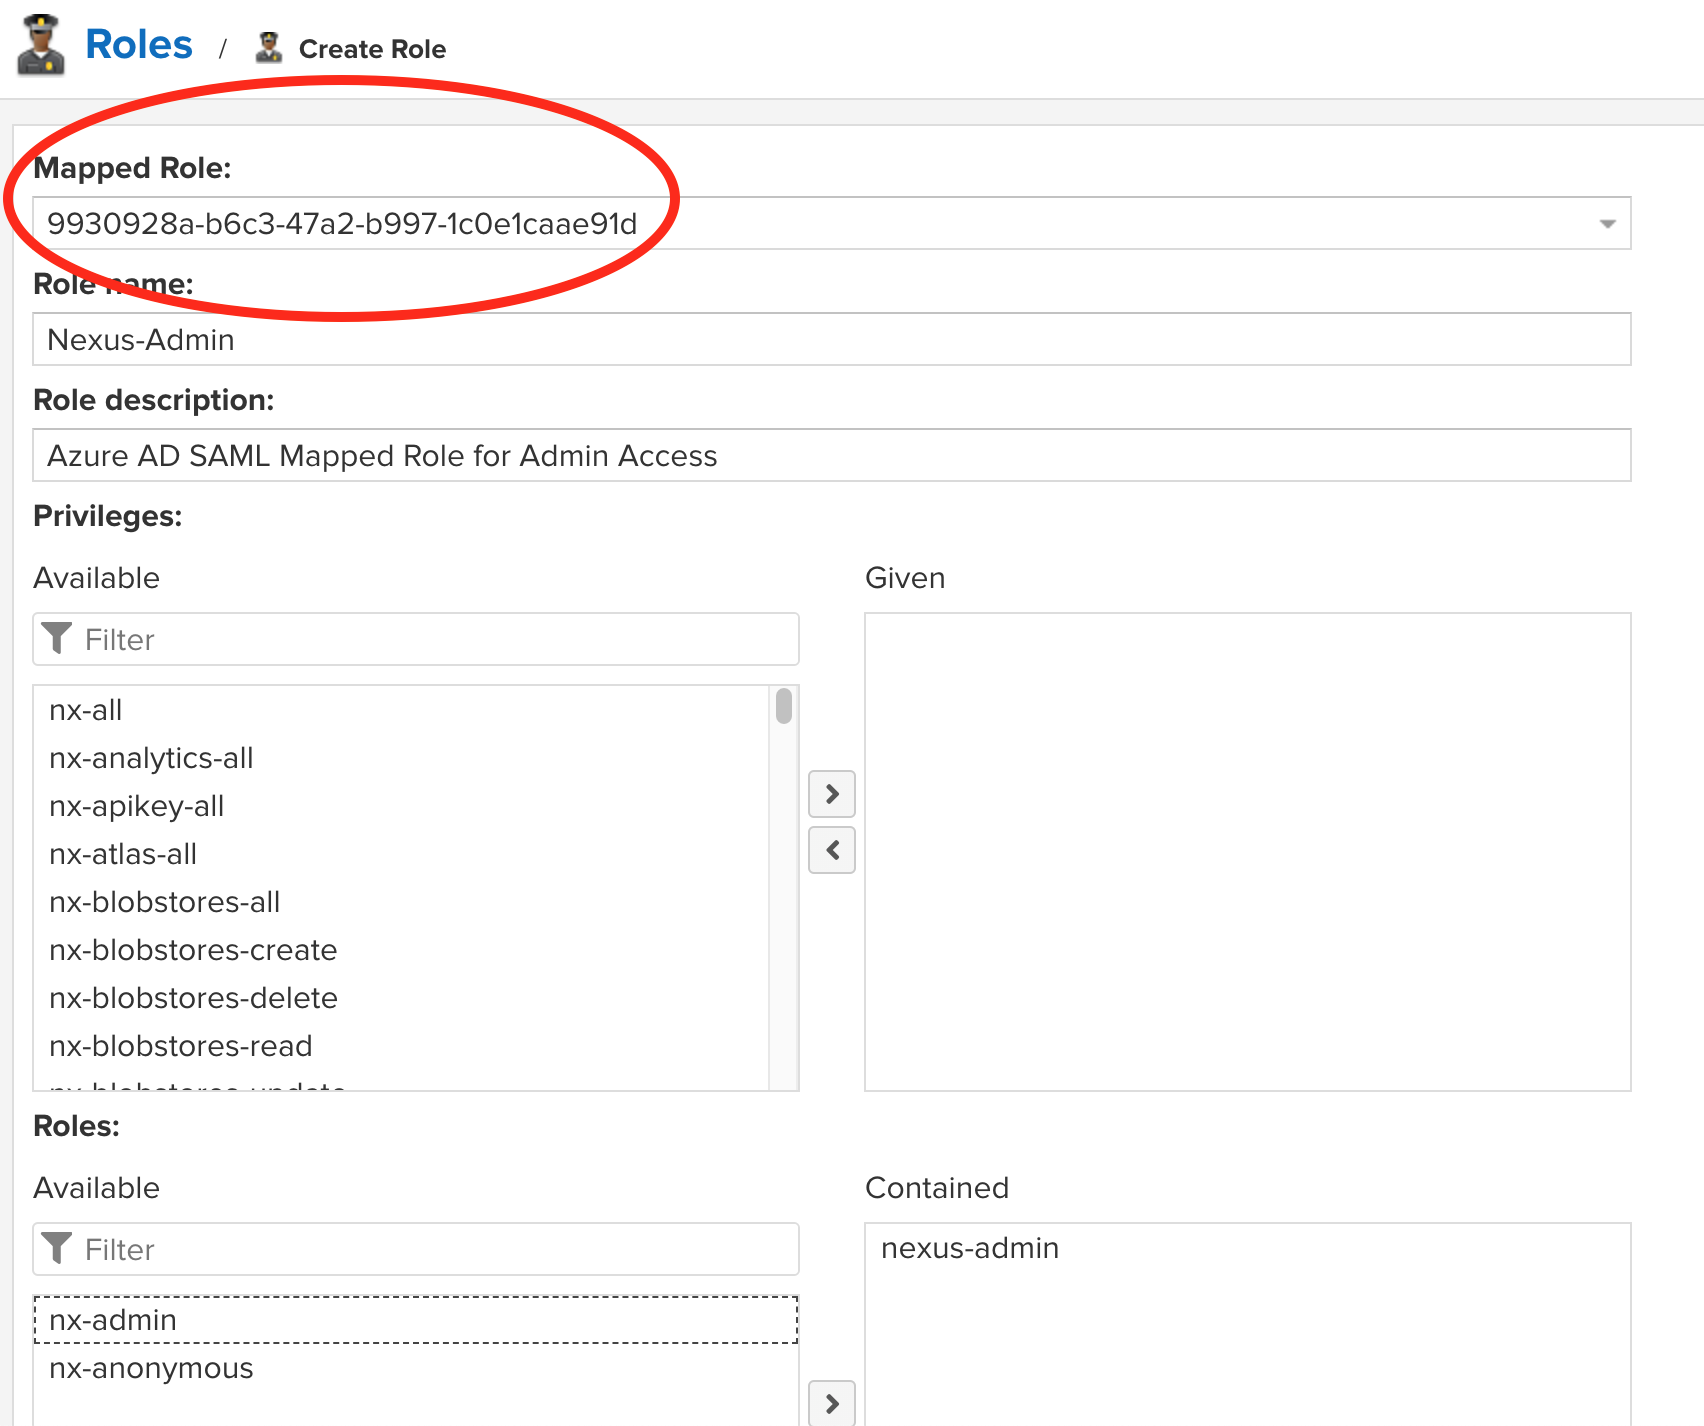Move selected role to Contained with arrow
Viewport: 1704px width, 1426px height.
pyautogui.click(x=831, y=1403)
